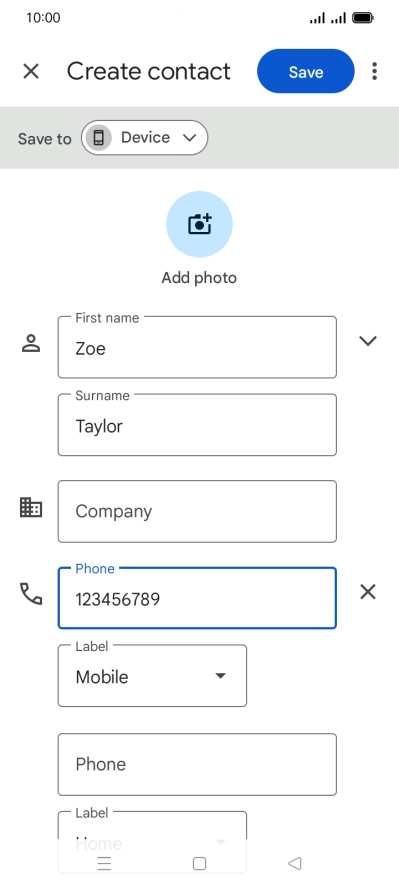Image resolution: width=399 pixels, height=888 pixels.
Task: Close the Create contact screen
Action: 31,71
